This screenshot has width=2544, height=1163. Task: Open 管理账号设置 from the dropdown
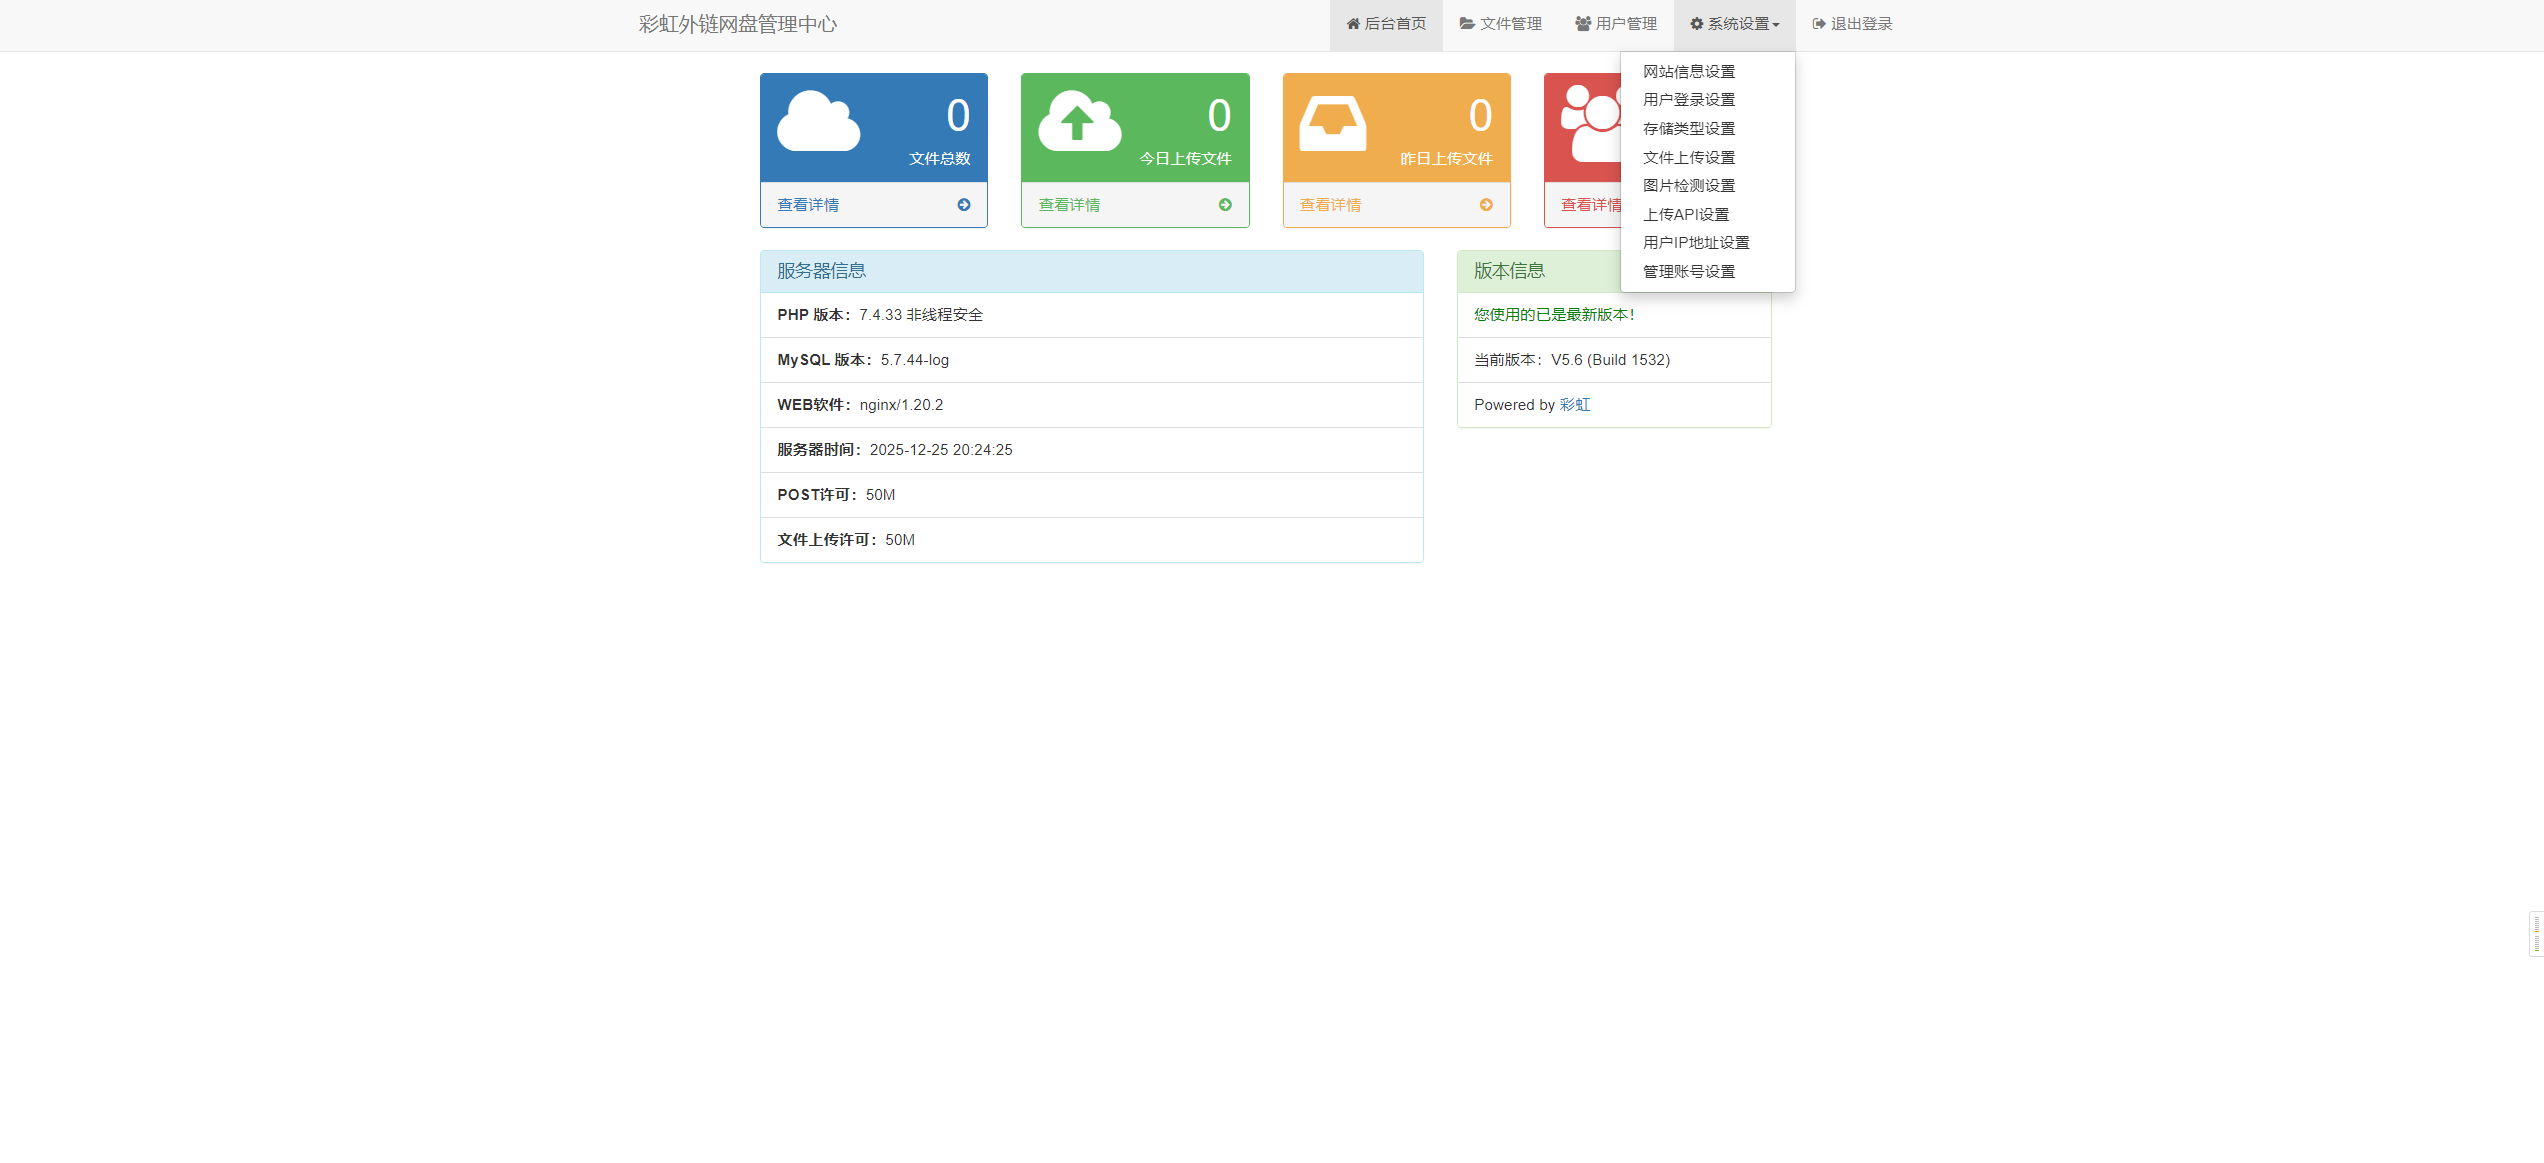[1689, 272]
